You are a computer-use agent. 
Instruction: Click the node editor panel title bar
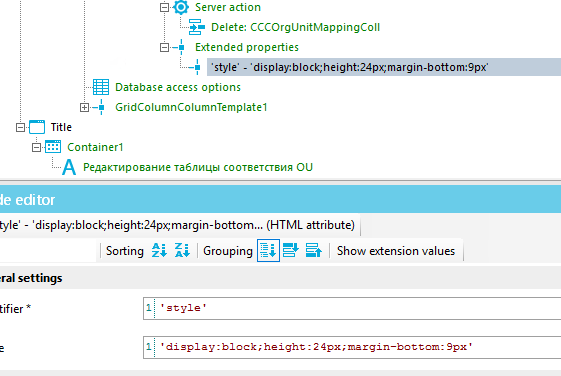(280, 200)
